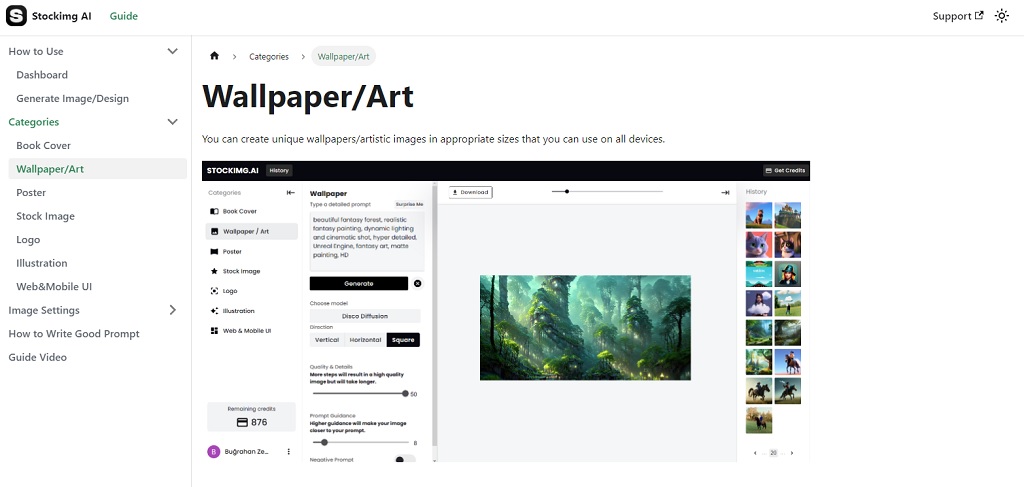Select Vertical direction
This screenshot has height=487, width=1024.
click(327, 339)
